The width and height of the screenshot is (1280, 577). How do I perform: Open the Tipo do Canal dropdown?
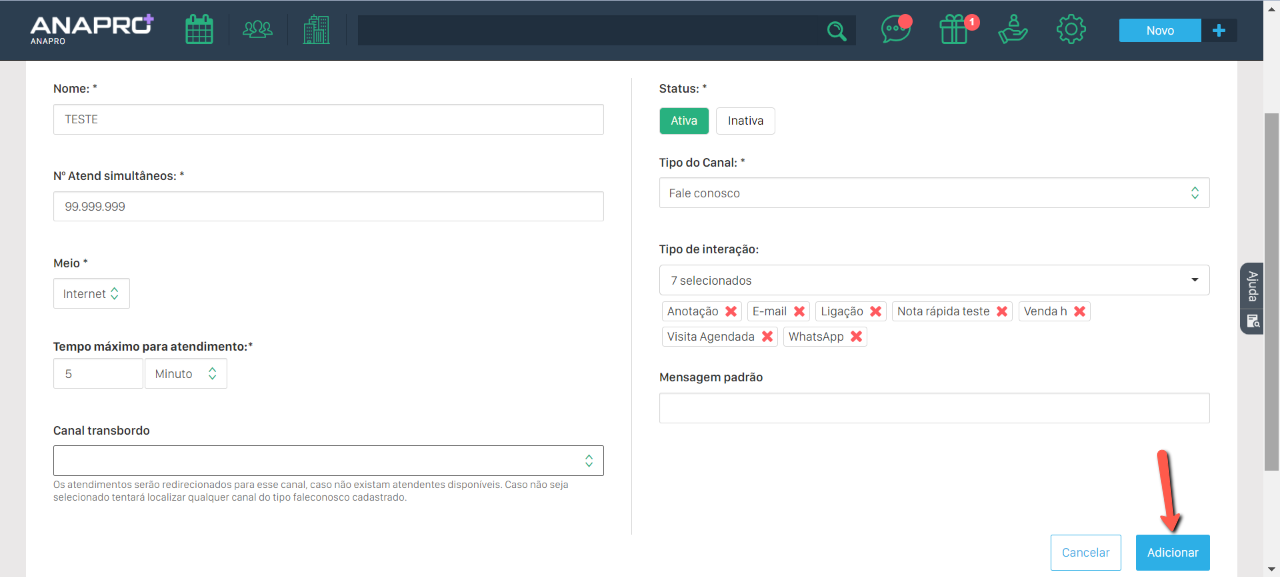coord(933,193)
